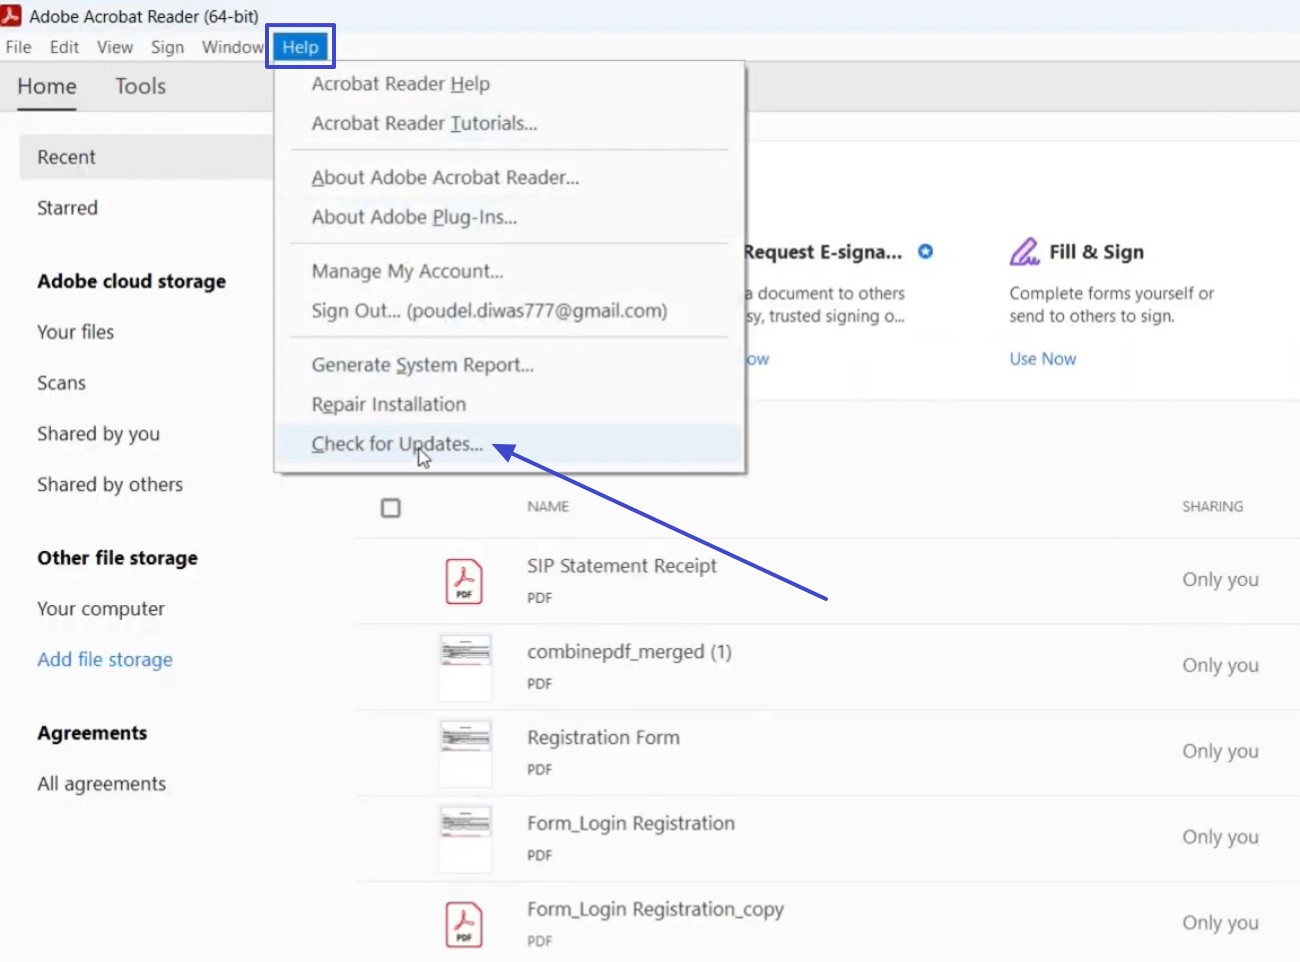
Task: Click the Fill & Sign pen icon
Action: [1024, 251]
